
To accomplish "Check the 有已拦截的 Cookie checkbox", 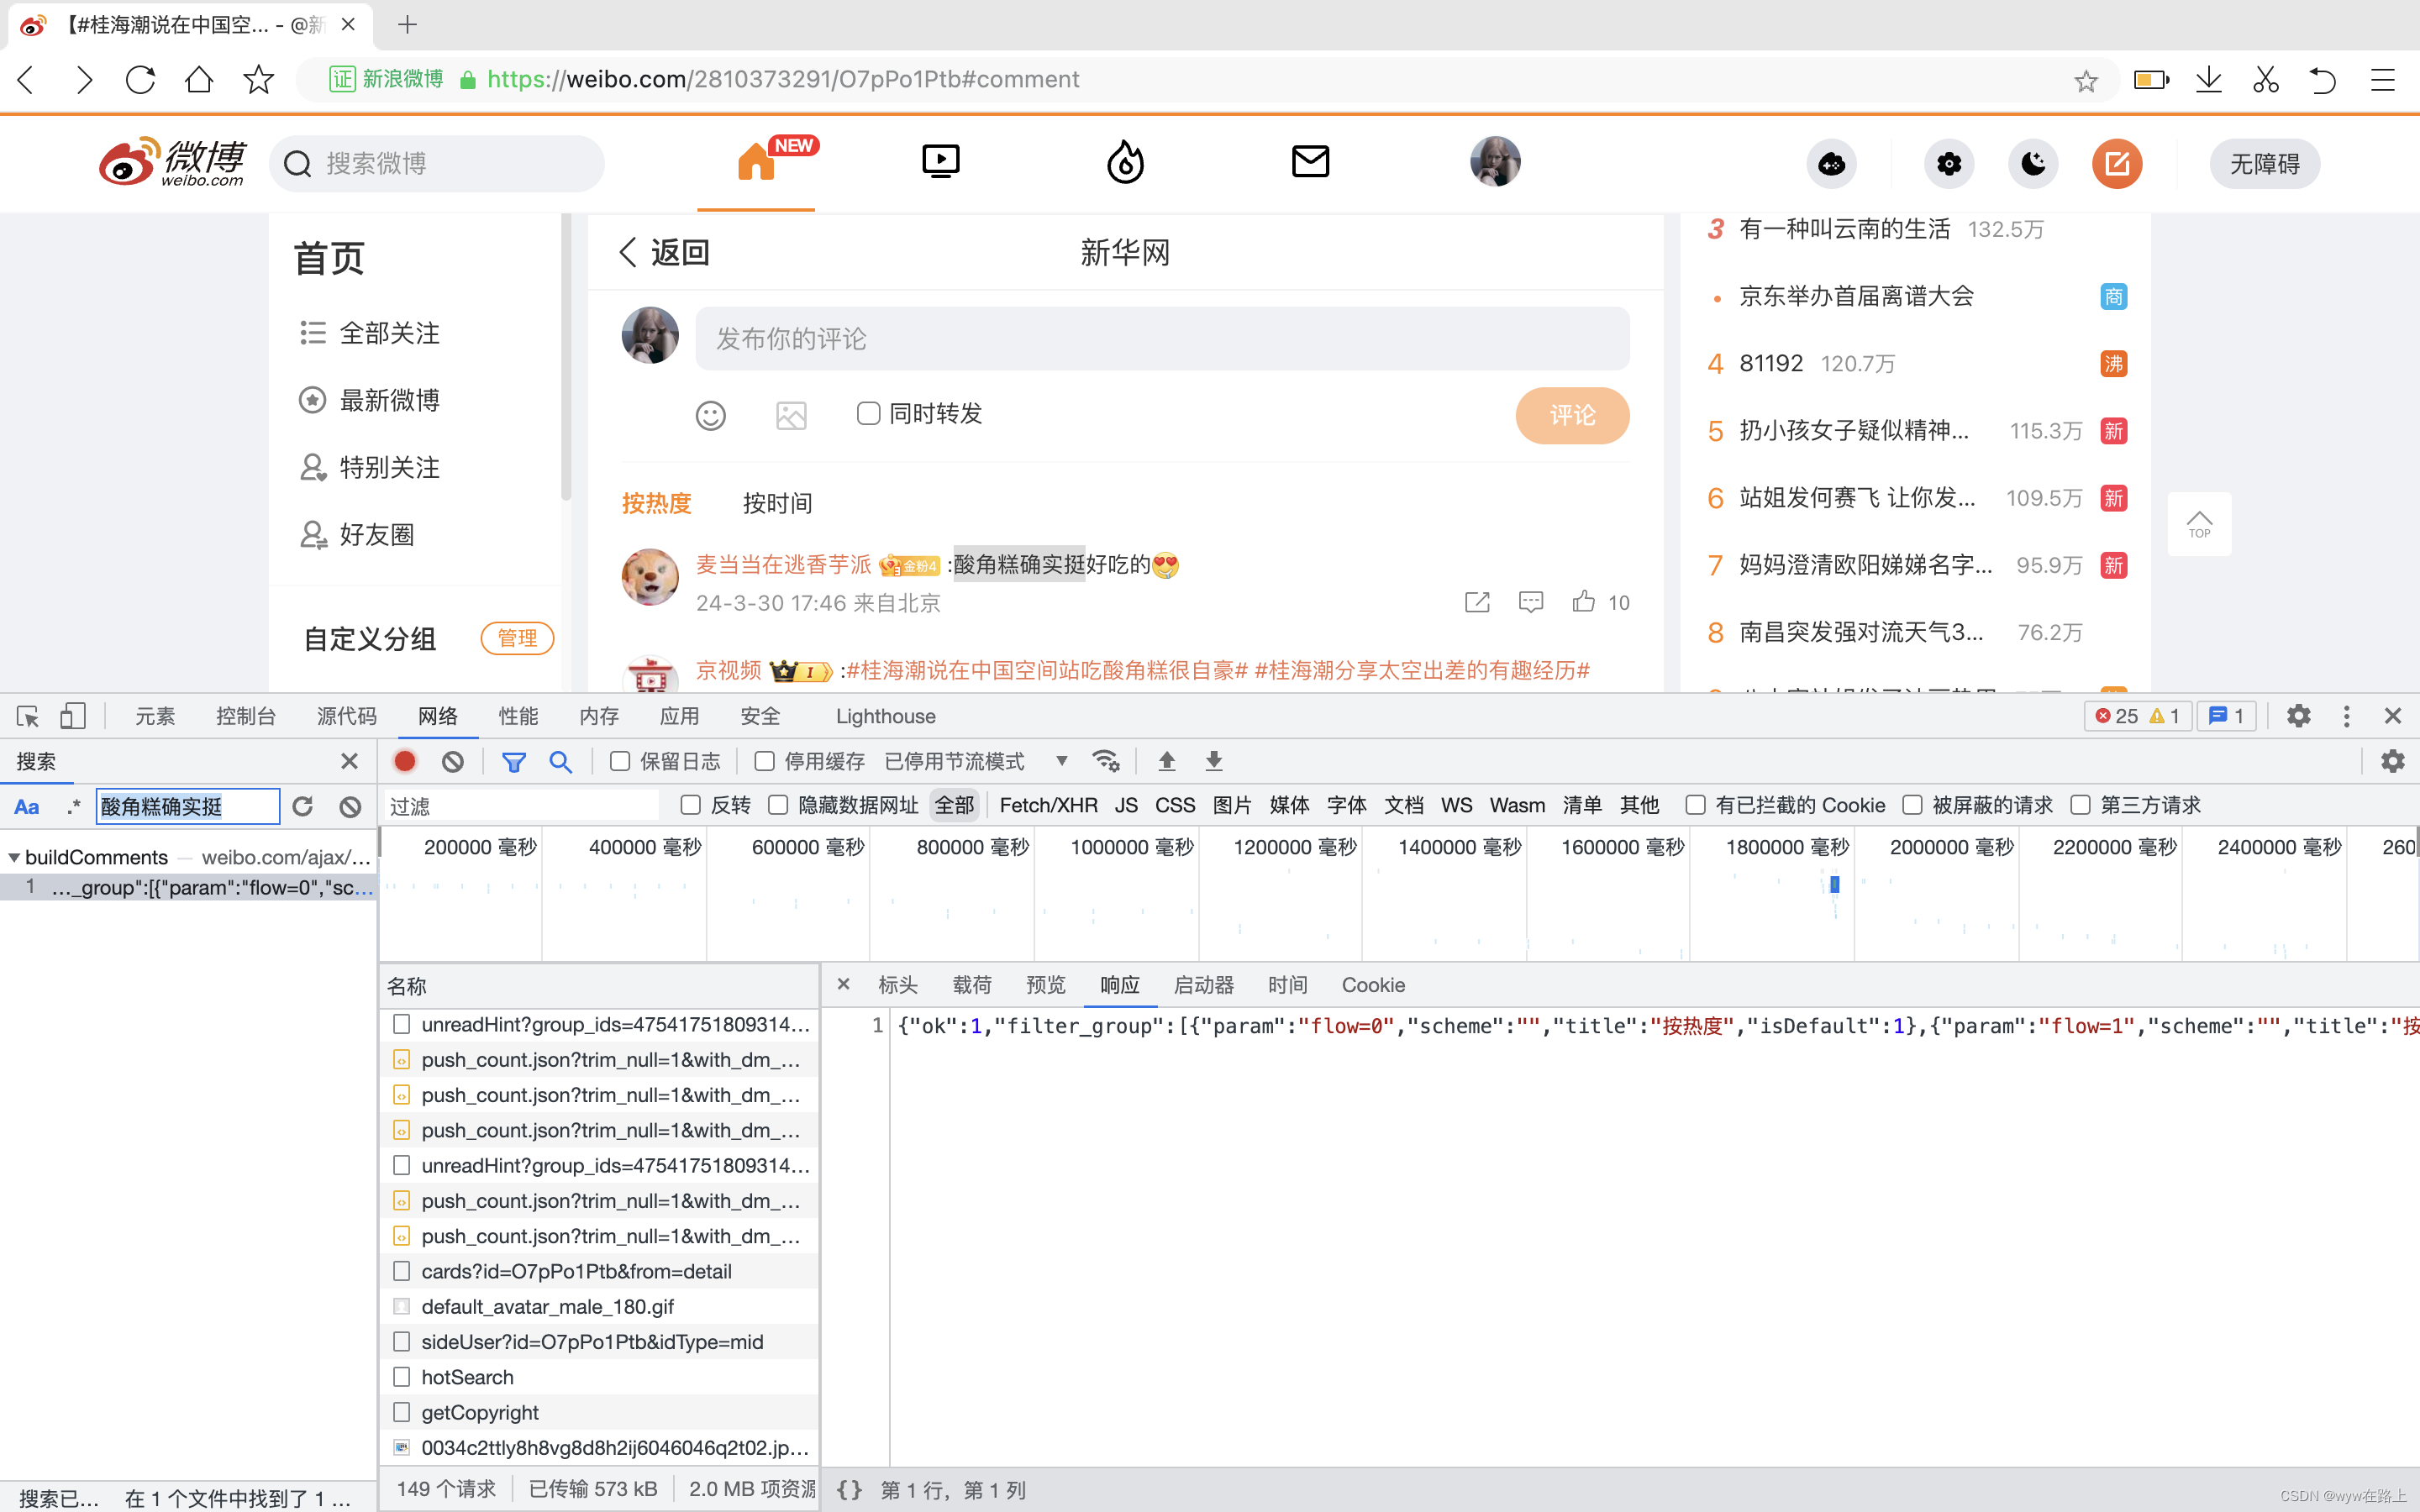I will point(1695,805).
